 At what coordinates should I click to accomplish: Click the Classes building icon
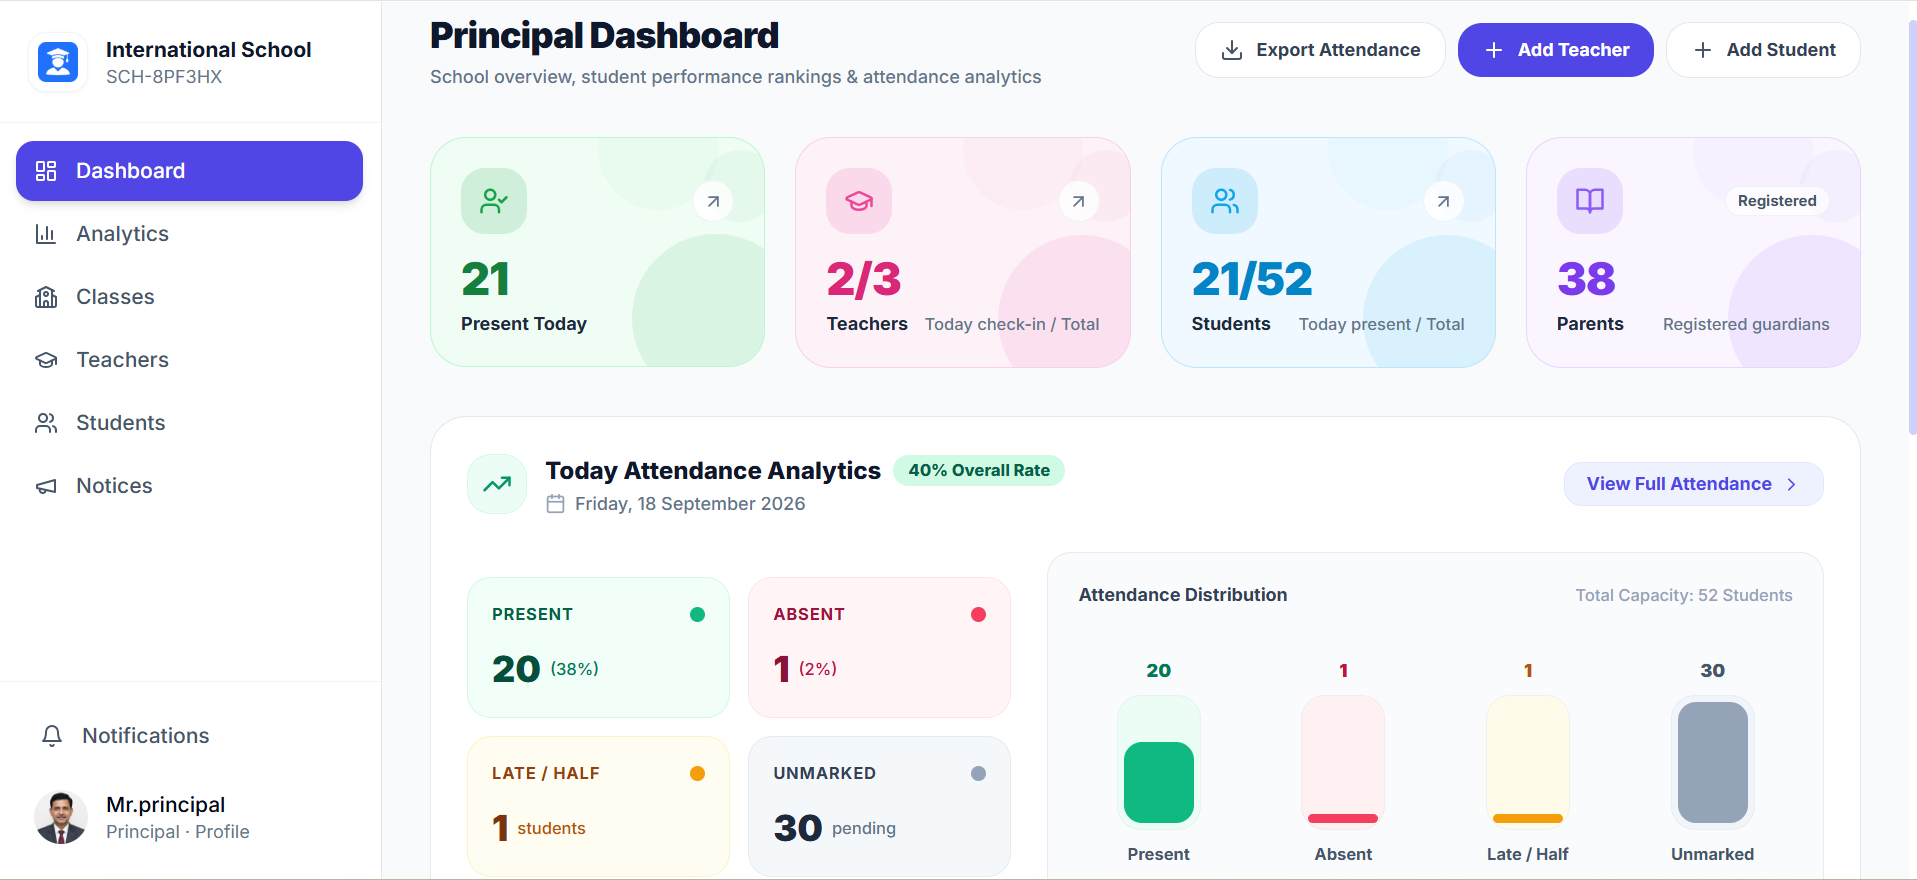[x=46, y=297]
